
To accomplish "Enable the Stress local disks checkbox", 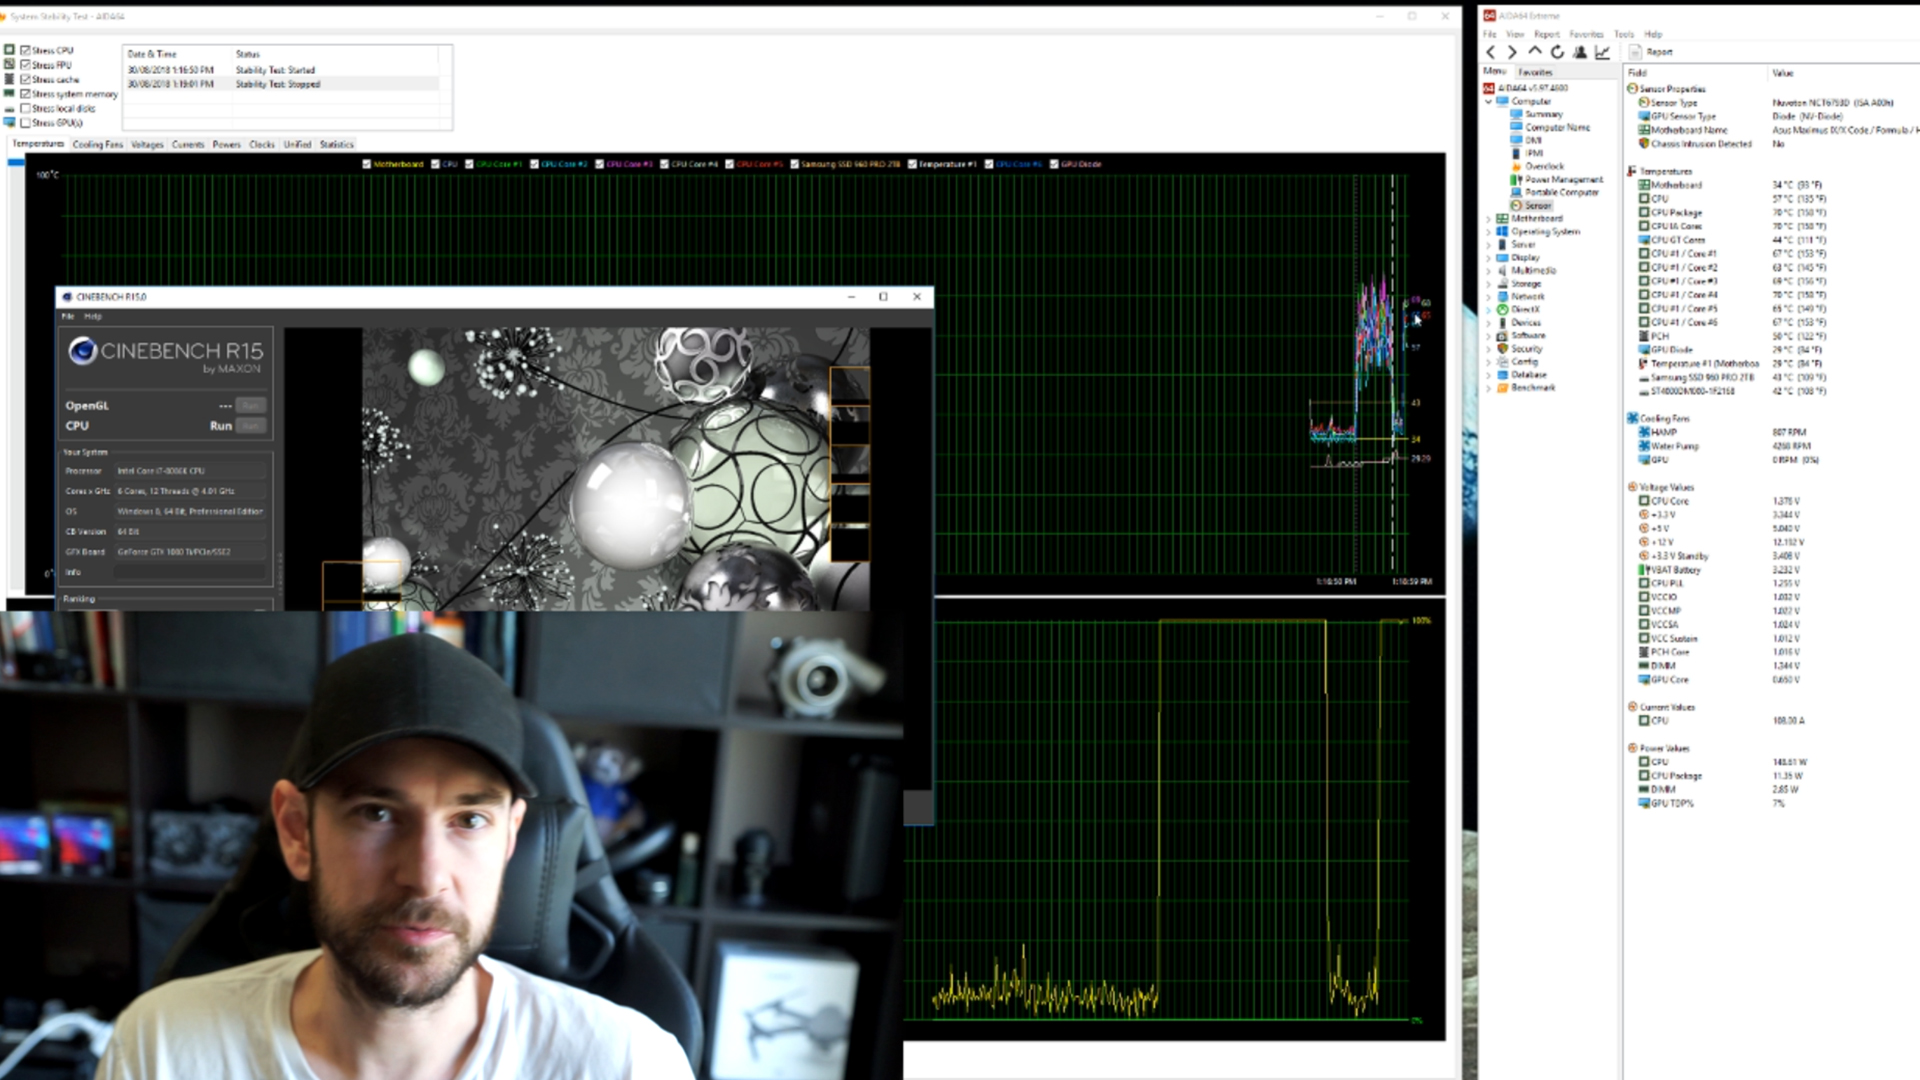I will coord(26,108).
